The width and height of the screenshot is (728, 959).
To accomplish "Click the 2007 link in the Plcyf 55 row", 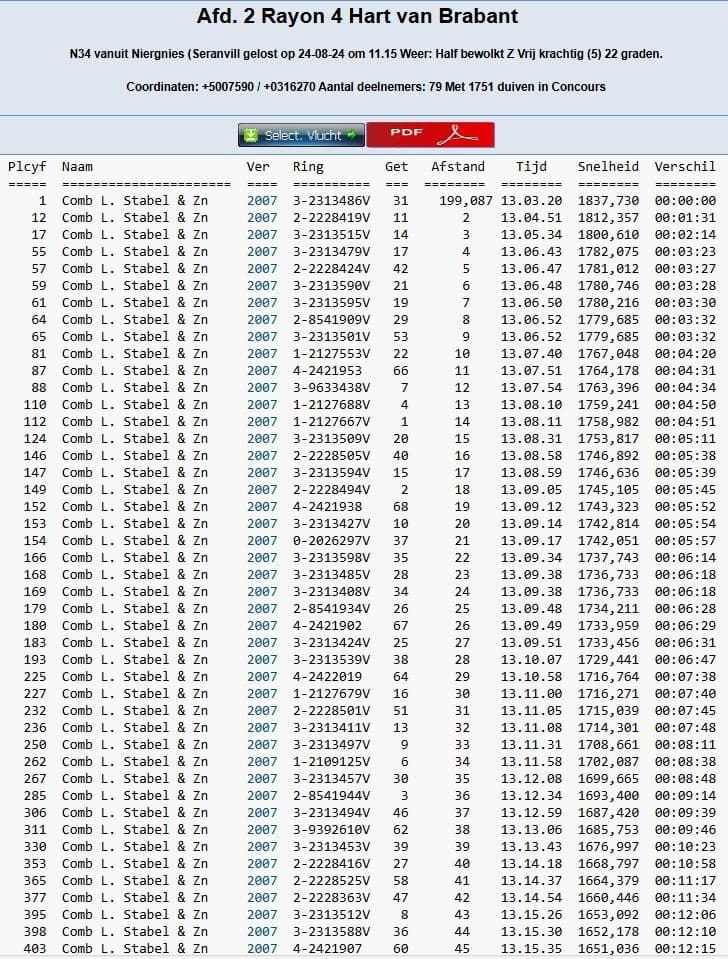I will click(x=262, y=252).
